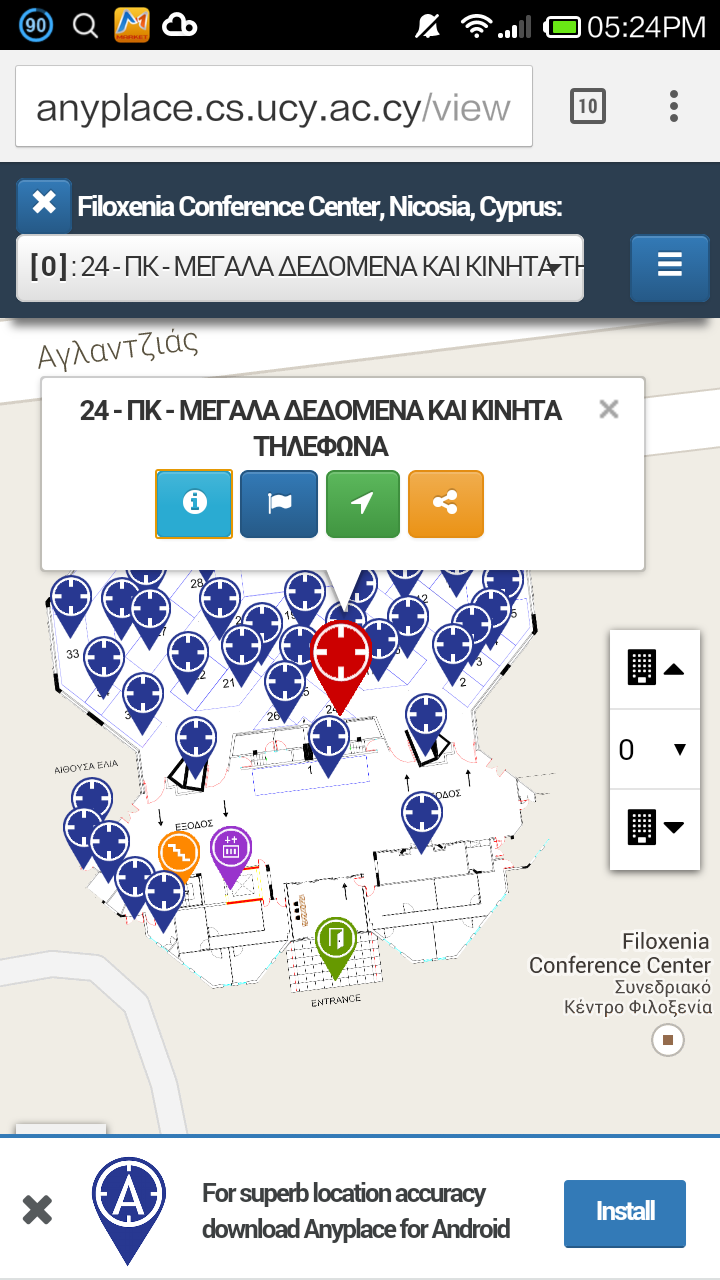The image size is (720, 1280).
Task: Tap the blue marker below the ΟΔΟΣ label
Action: point(422,822)
